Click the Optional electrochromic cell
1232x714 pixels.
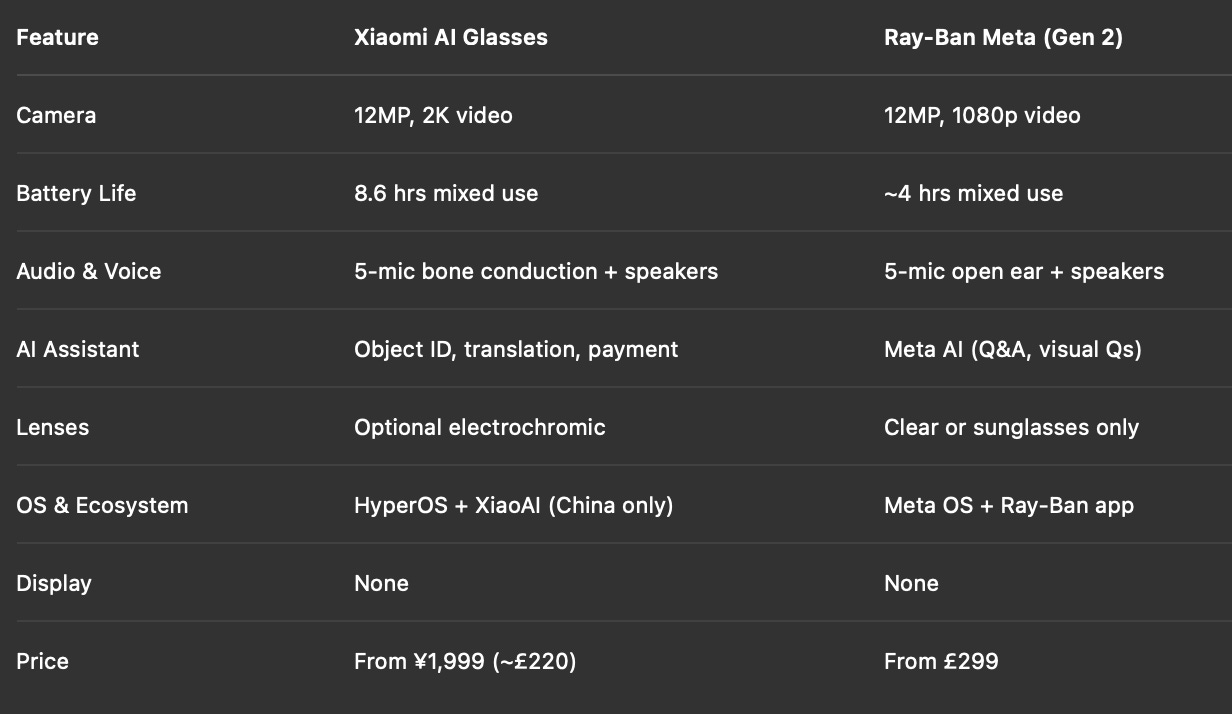click(479, 428)
